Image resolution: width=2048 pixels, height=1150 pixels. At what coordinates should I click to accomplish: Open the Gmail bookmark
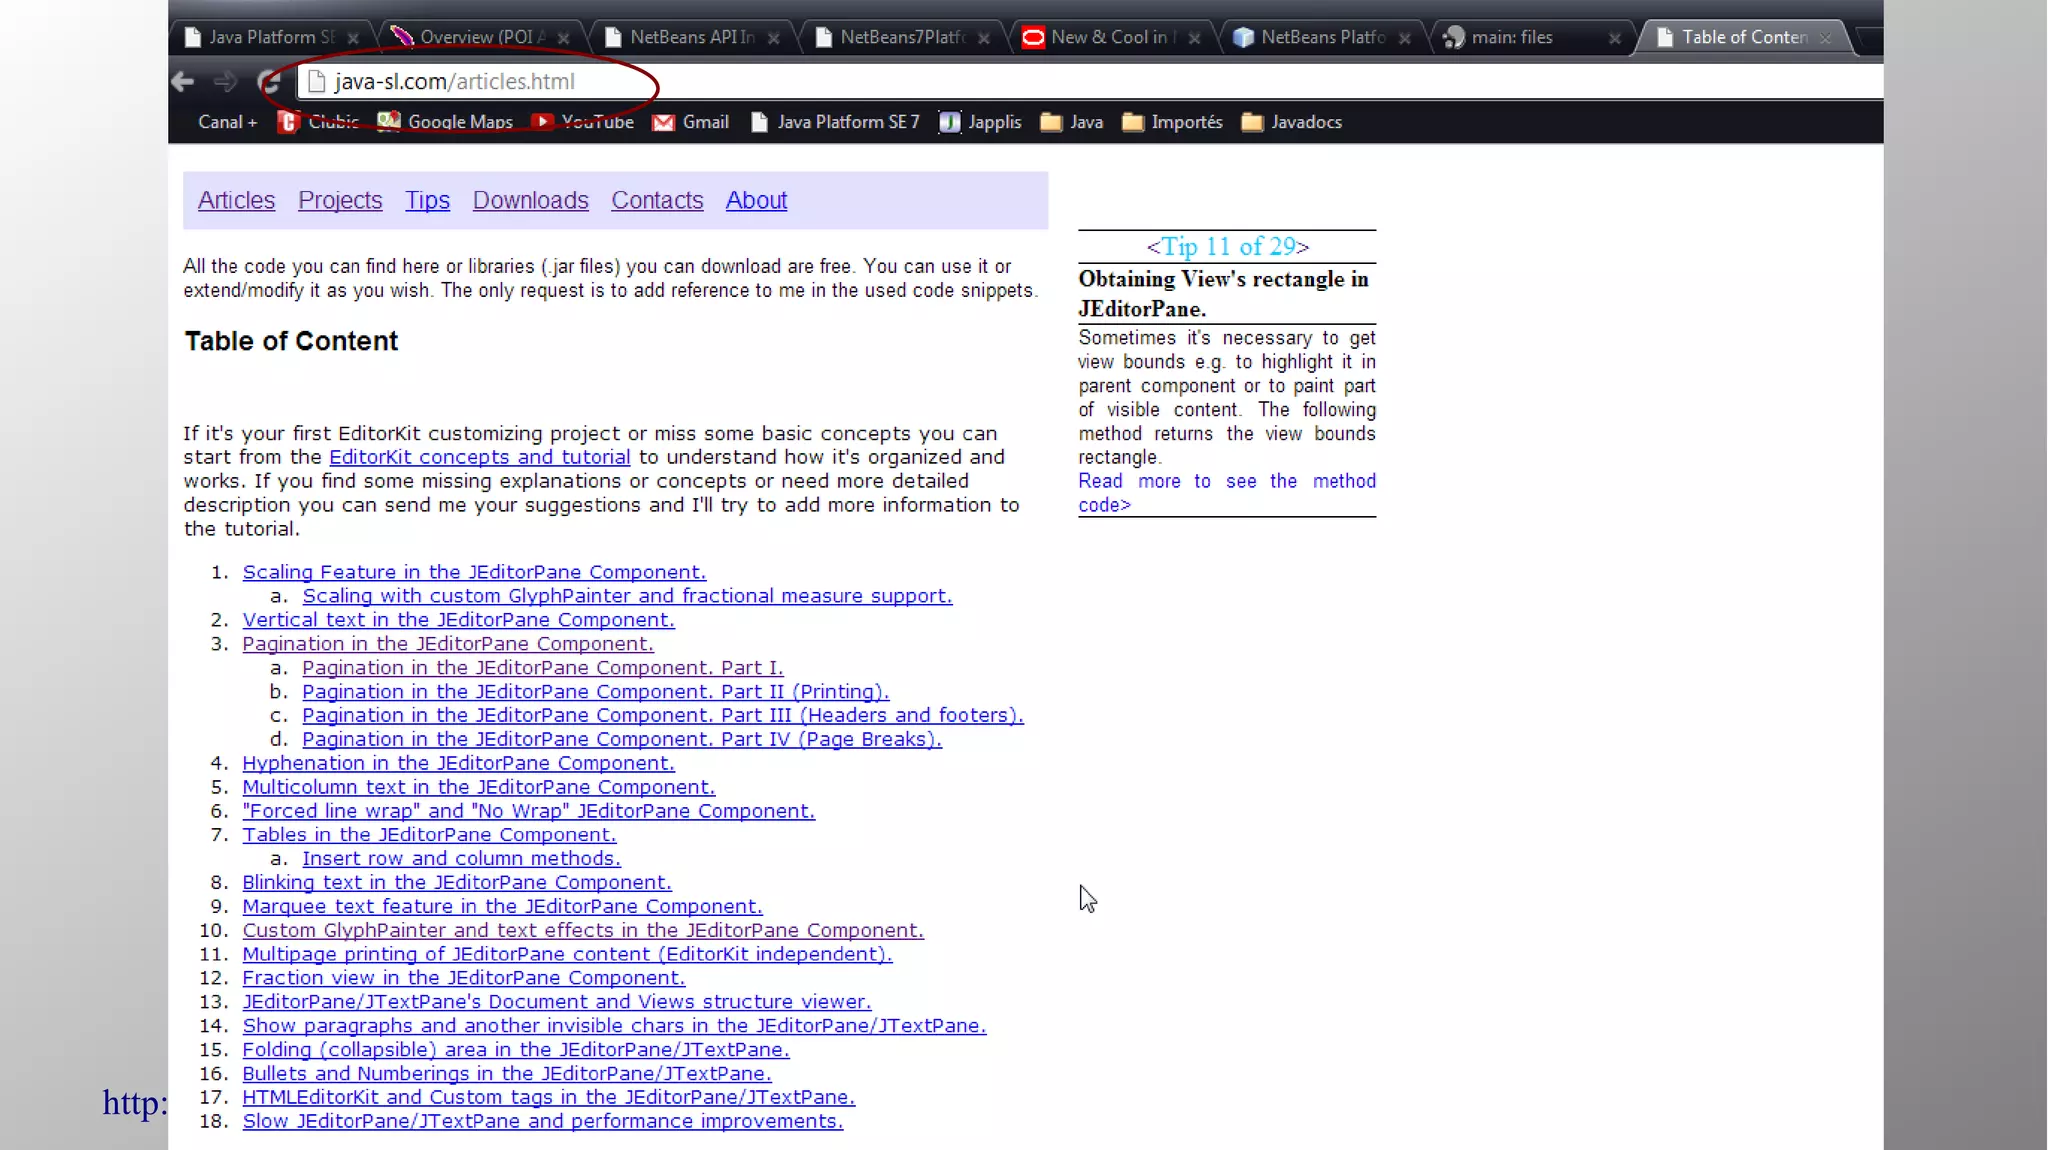tap(691, 122)
